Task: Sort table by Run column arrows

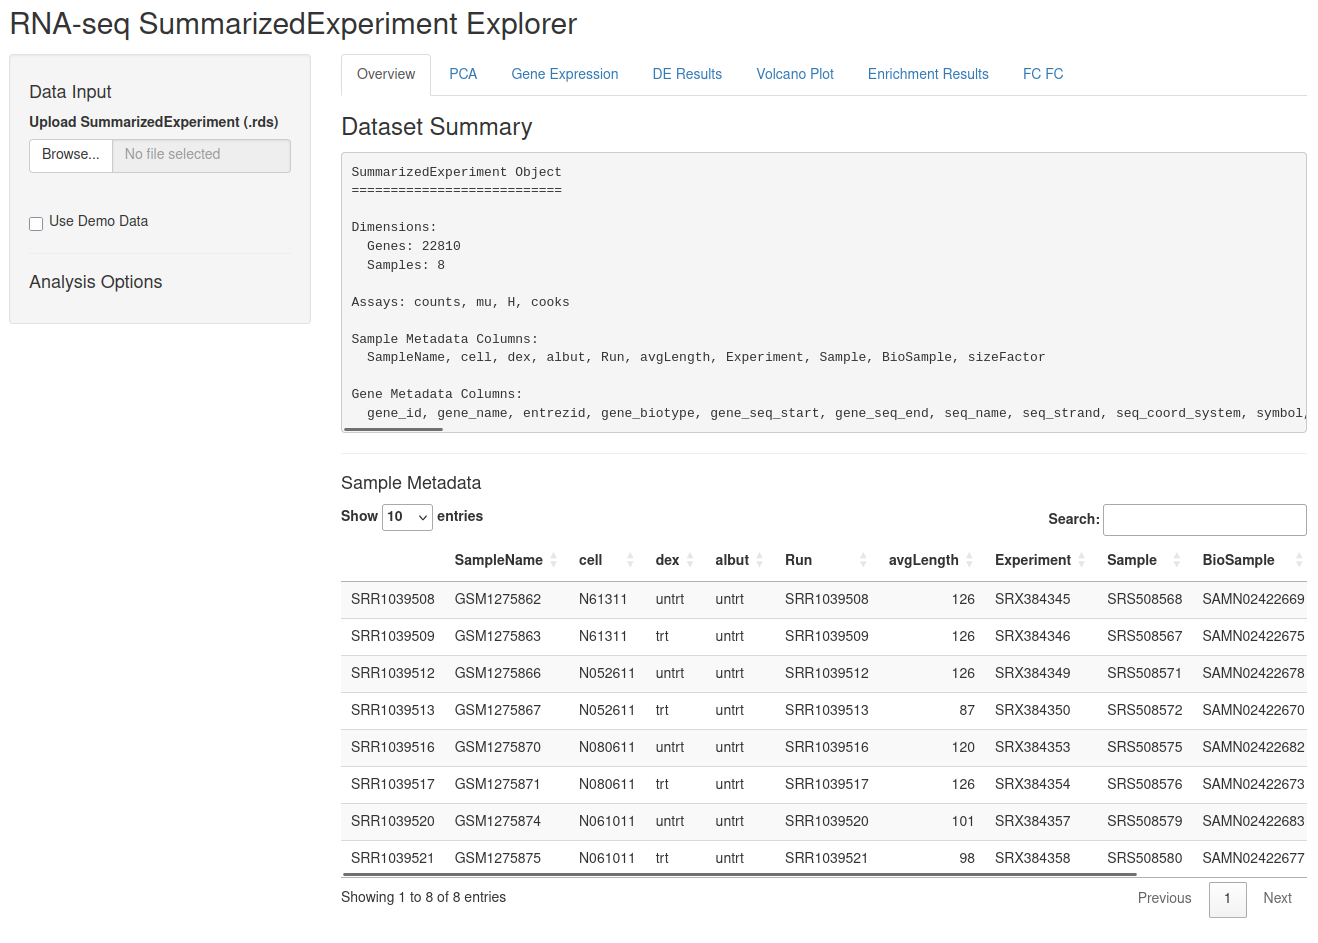Action: (x=863, y=560)
